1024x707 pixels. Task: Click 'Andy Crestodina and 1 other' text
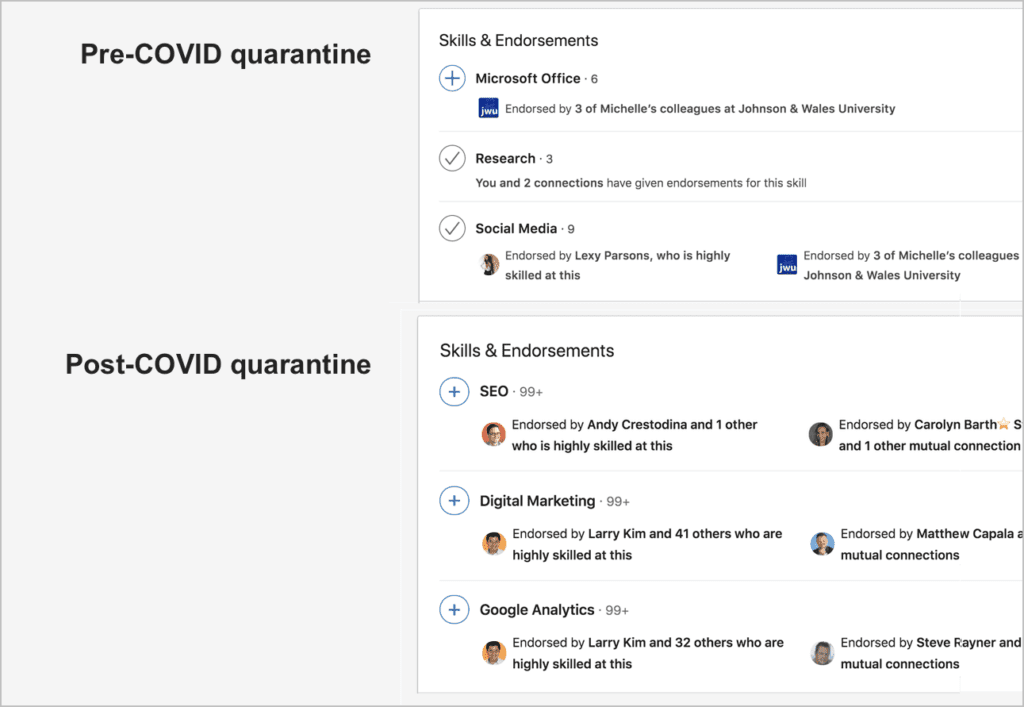tap(672, 424)
